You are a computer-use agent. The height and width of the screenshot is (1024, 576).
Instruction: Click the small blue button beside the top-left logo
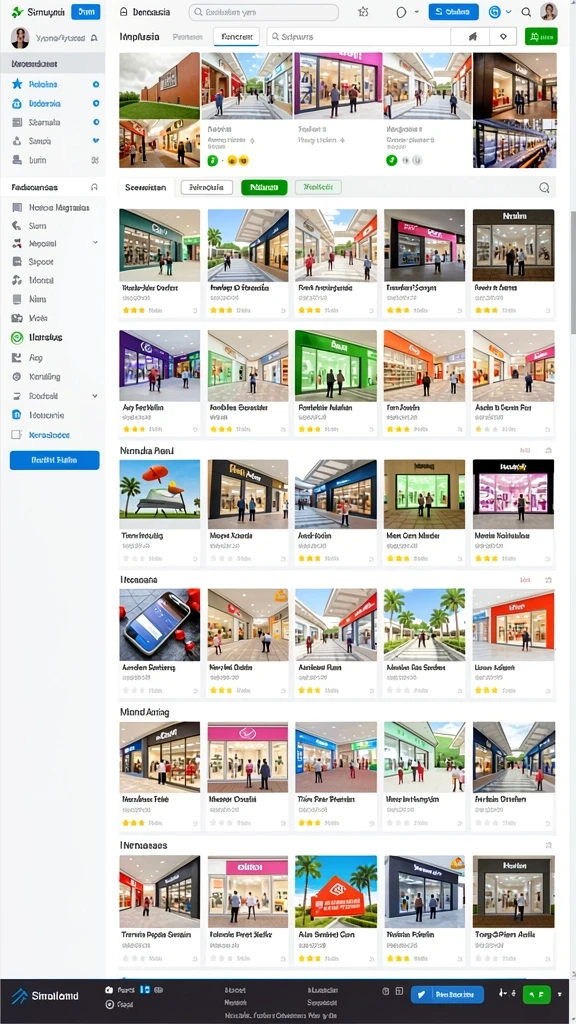click(86, 12)
